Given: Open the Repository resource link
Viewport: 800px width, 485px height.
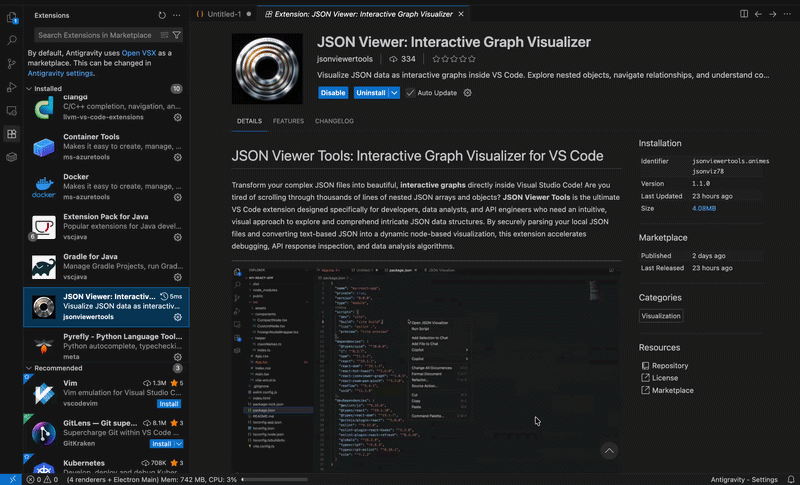Looking at the screenshot, I should pos(670,366).
